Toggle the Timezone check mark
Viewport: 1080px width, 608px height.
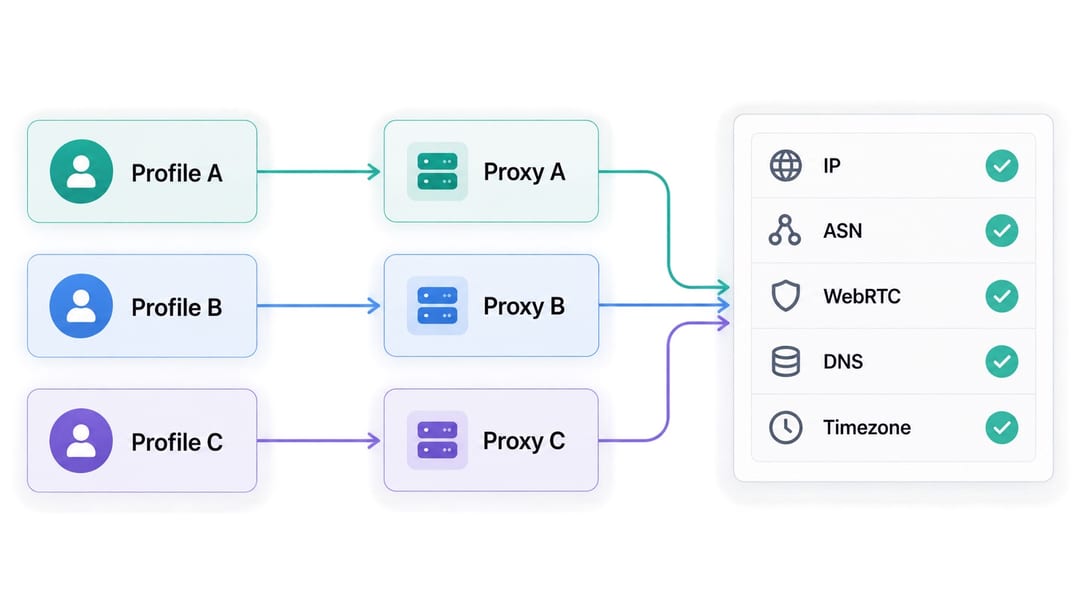(x=1001, y=427)
